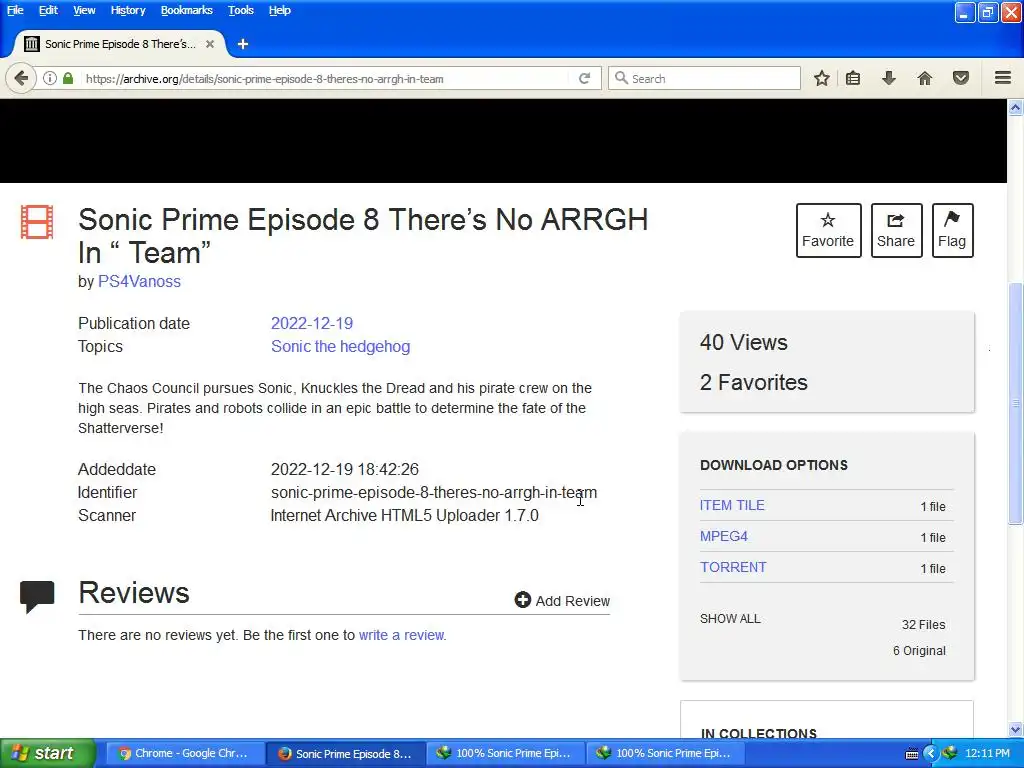Viewport: 1024px width, 768px height.
Task: Download the MPEG4 file option
Action: click(724, 536)
